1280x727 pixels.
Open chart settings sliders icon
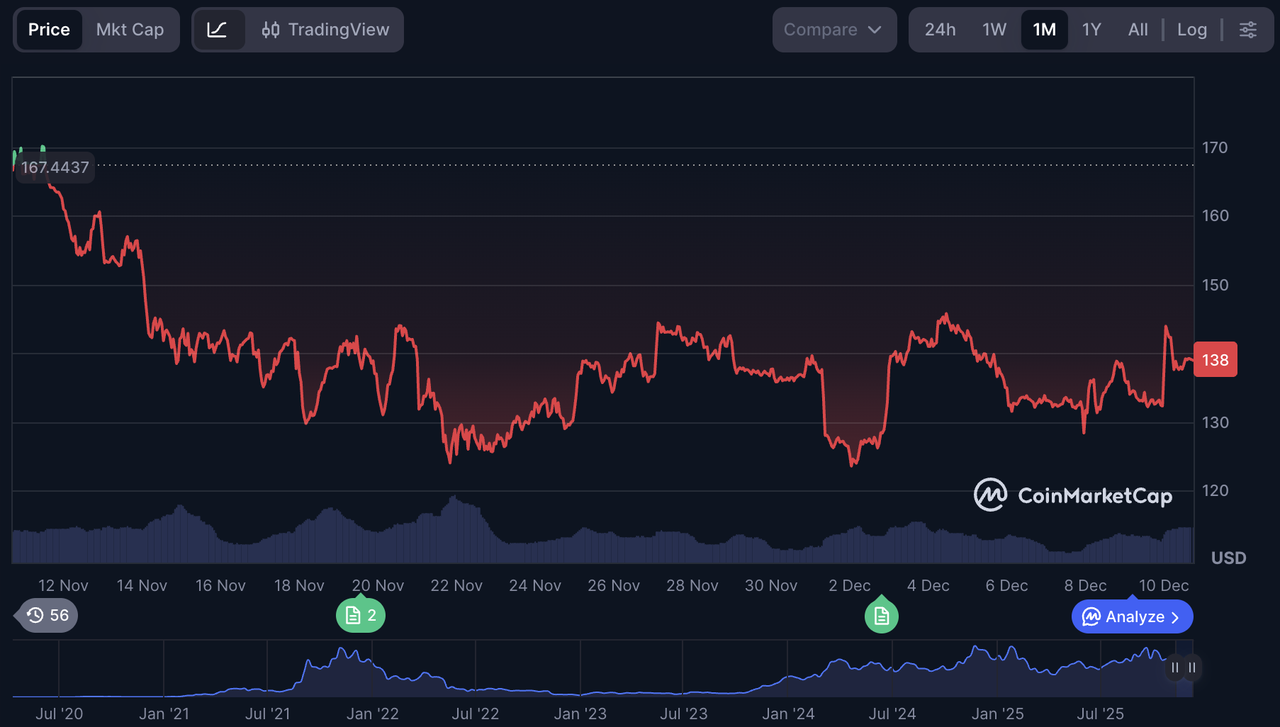coord(1248,30)
